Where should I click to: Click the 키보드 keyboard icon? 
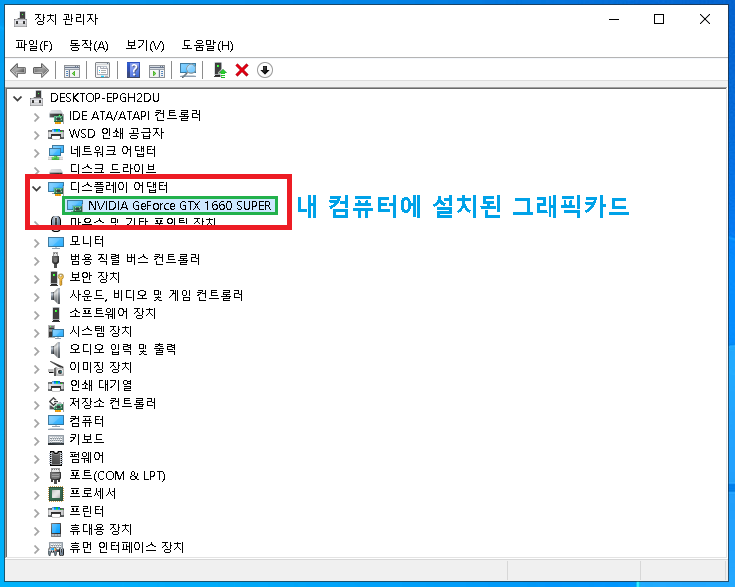click(56, 440)
